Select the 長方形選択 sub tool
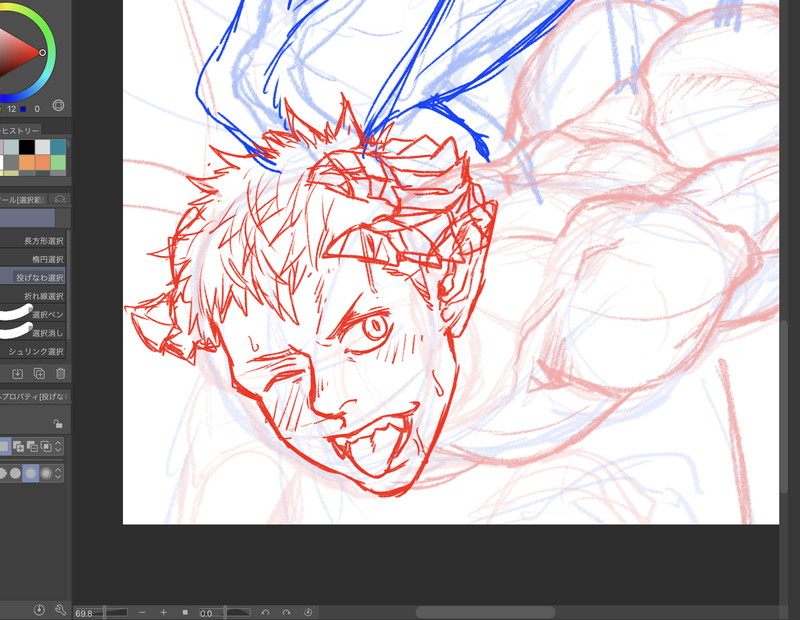800x620 pixels. point(33,240)
